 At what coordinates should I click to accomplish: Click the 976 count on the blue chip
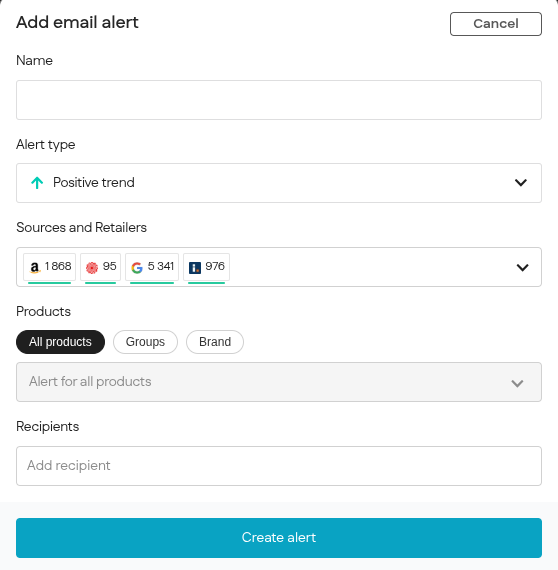215,266
